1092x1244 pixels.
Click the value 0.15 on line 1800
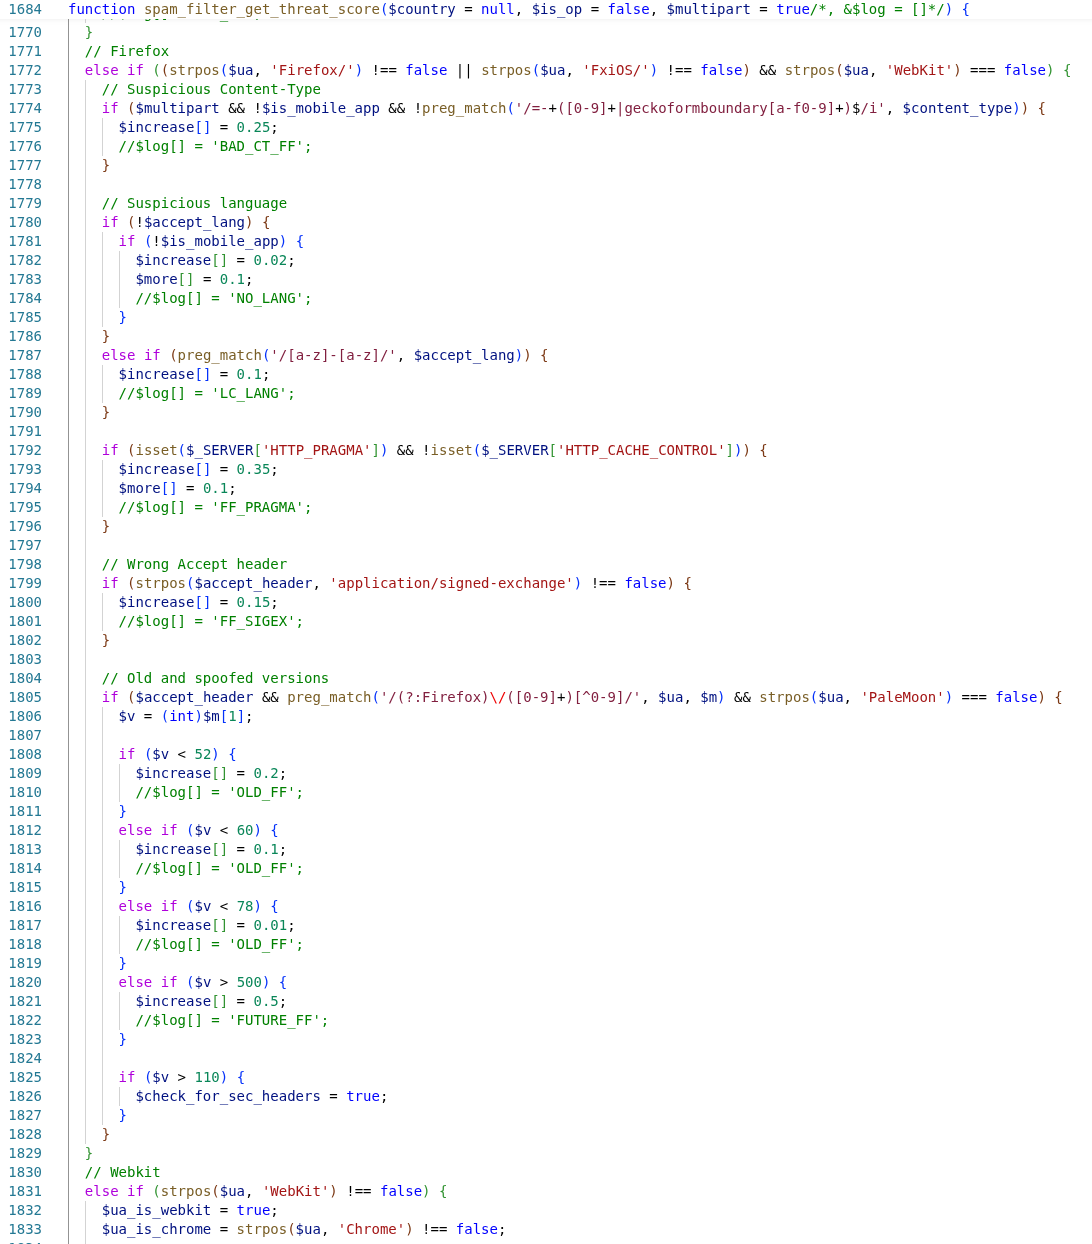click(x=253, y=602)
